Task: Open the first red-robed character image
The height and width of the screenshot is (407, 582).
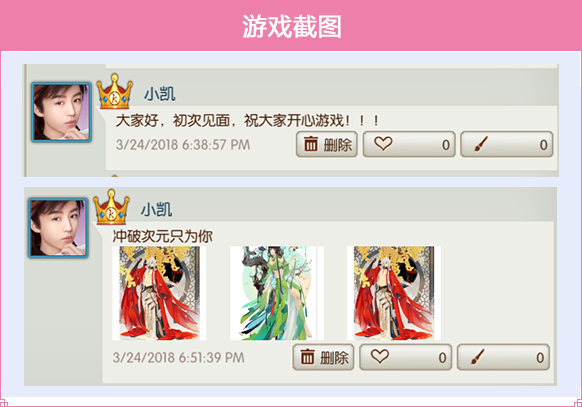Action: [159, 293]
